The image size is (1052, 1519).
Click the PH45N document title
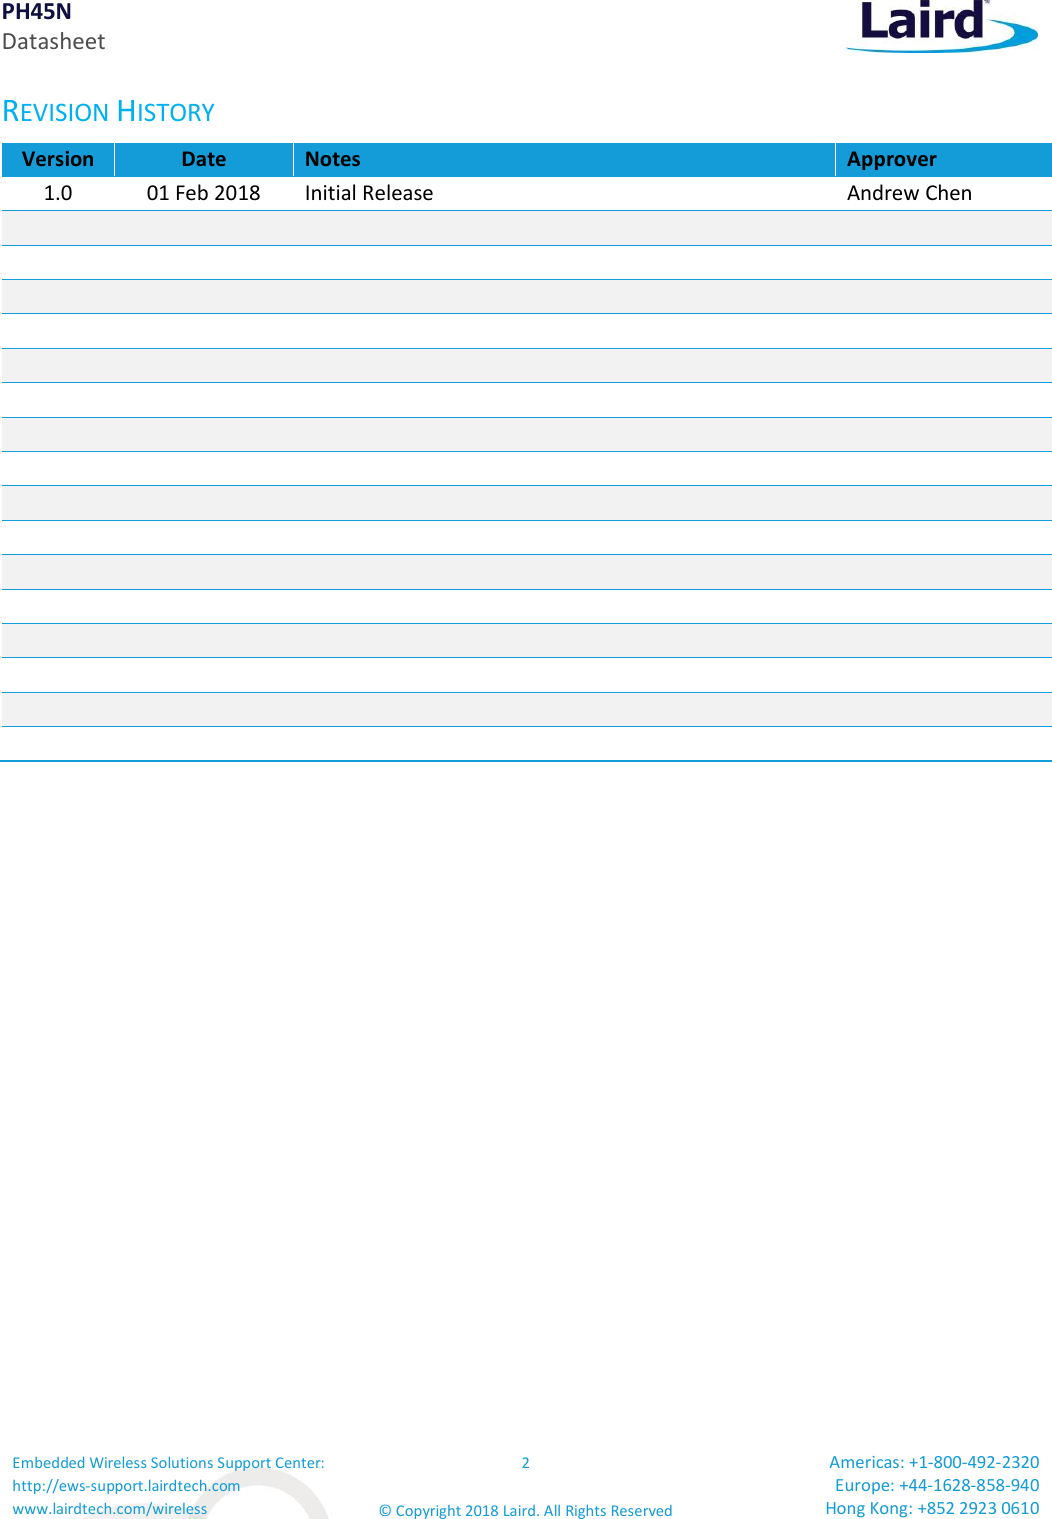point(37,12)
